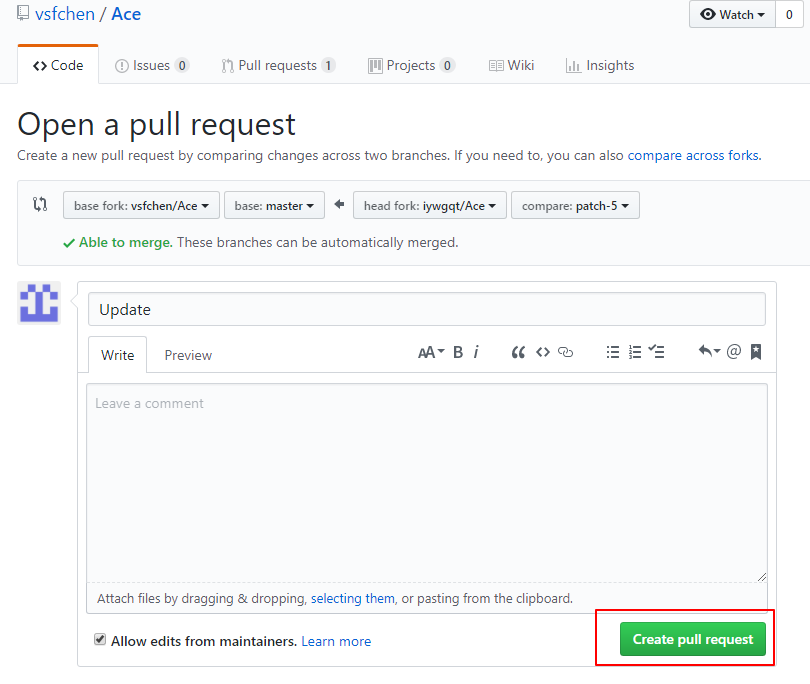
Task: Open the Projects tab
Action: (x=411, y=66)
